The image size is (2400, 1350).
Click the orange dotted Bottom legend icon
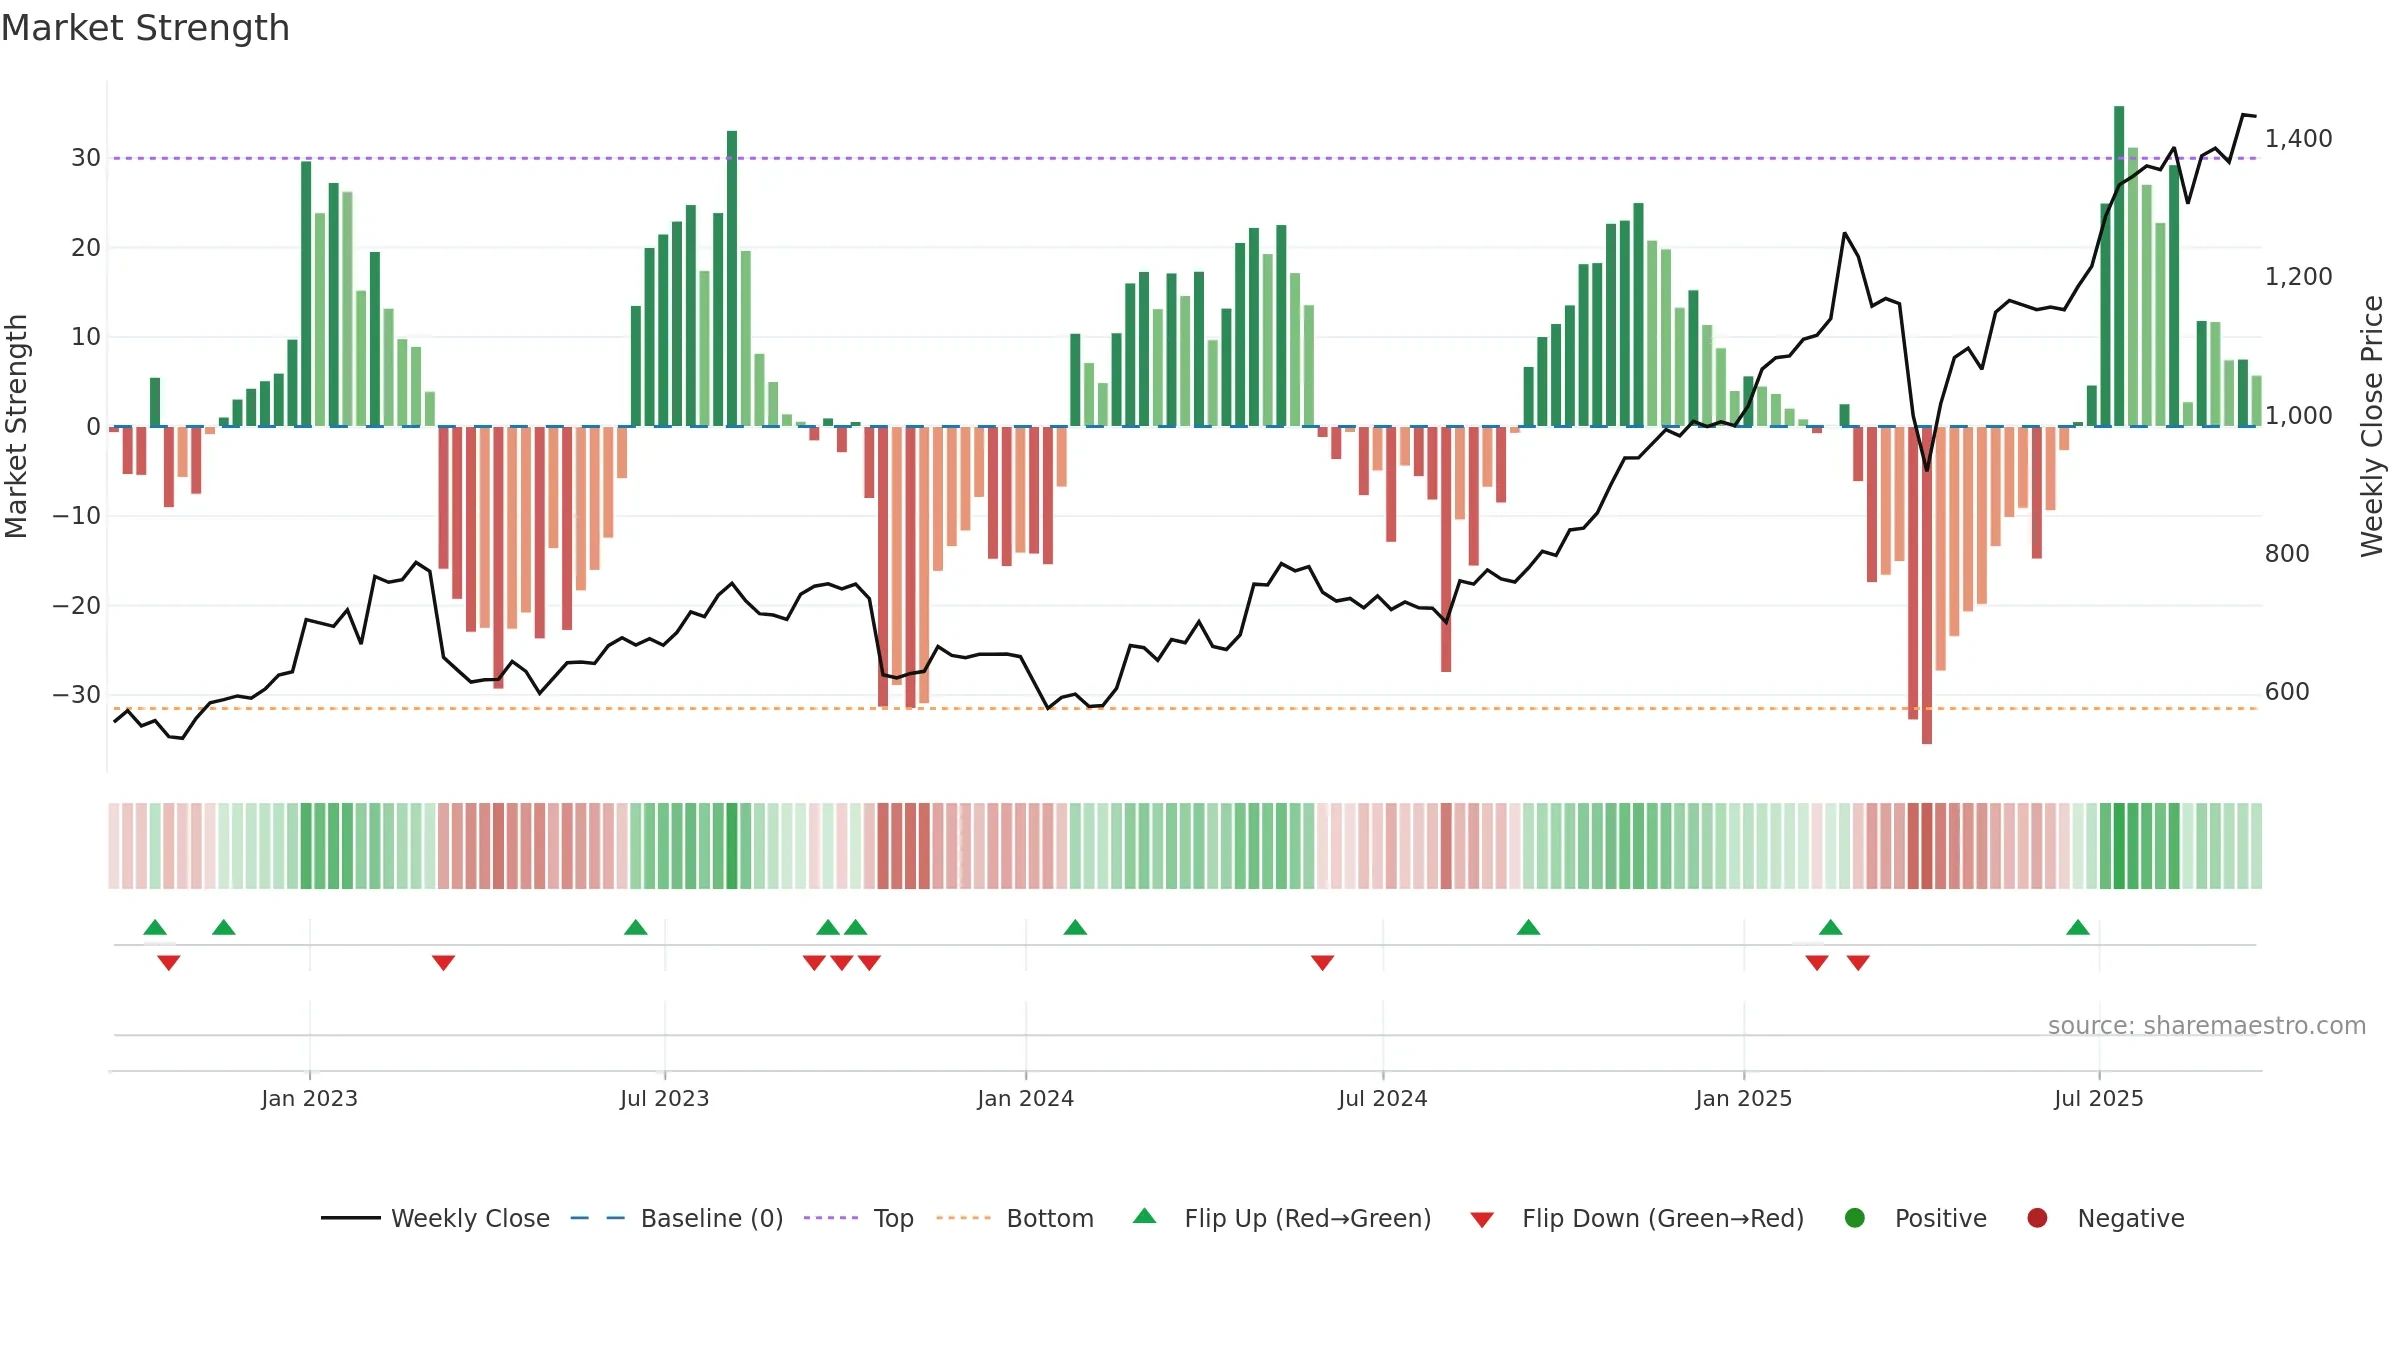[963, 1218]
